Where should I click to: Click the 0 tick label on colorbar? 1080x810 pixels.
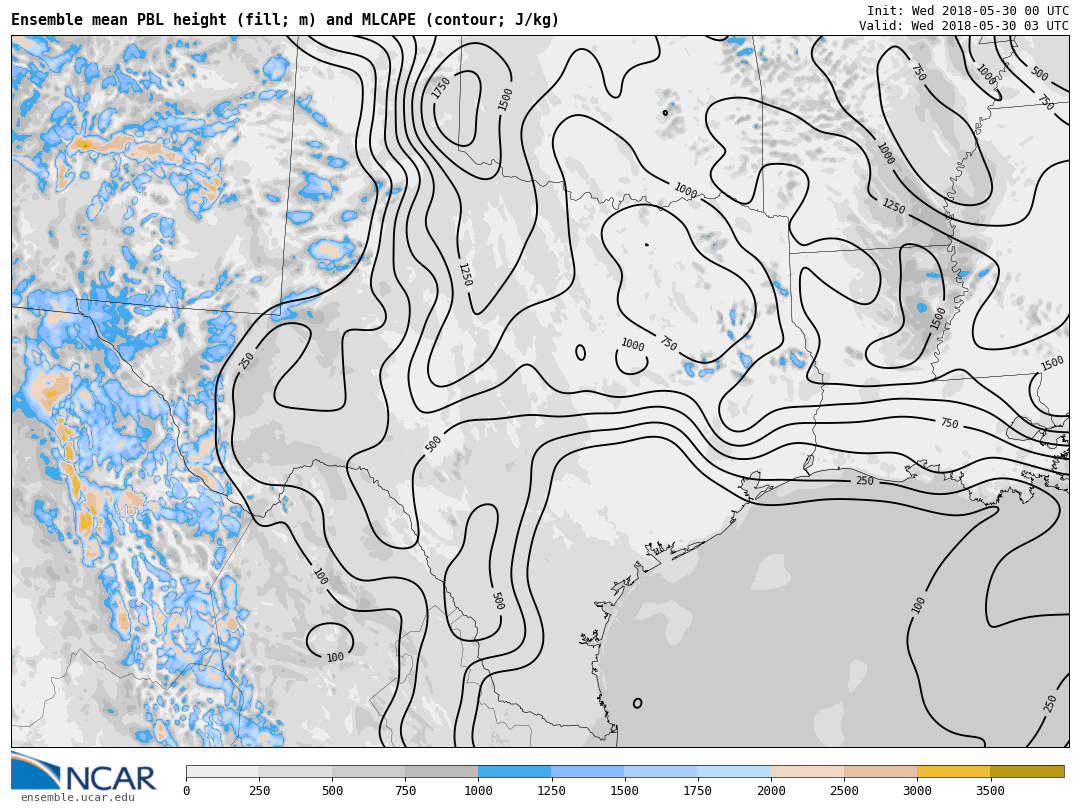click(x=186, y=791)
